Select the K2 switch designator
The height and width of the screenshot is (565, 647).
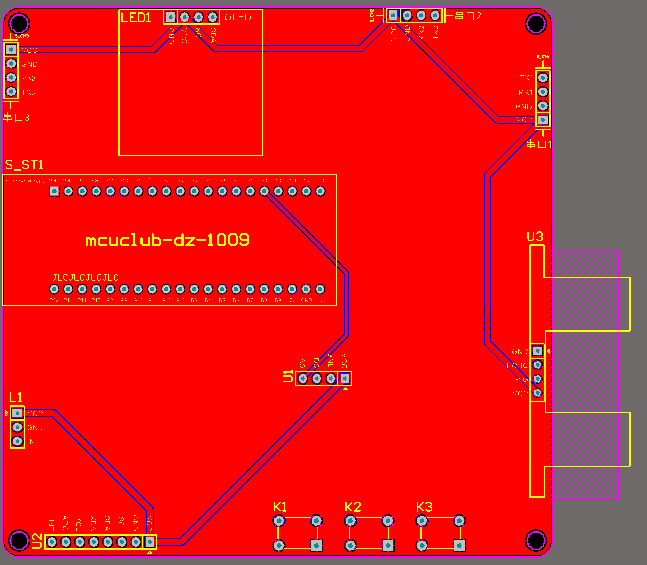pos(353,507)
